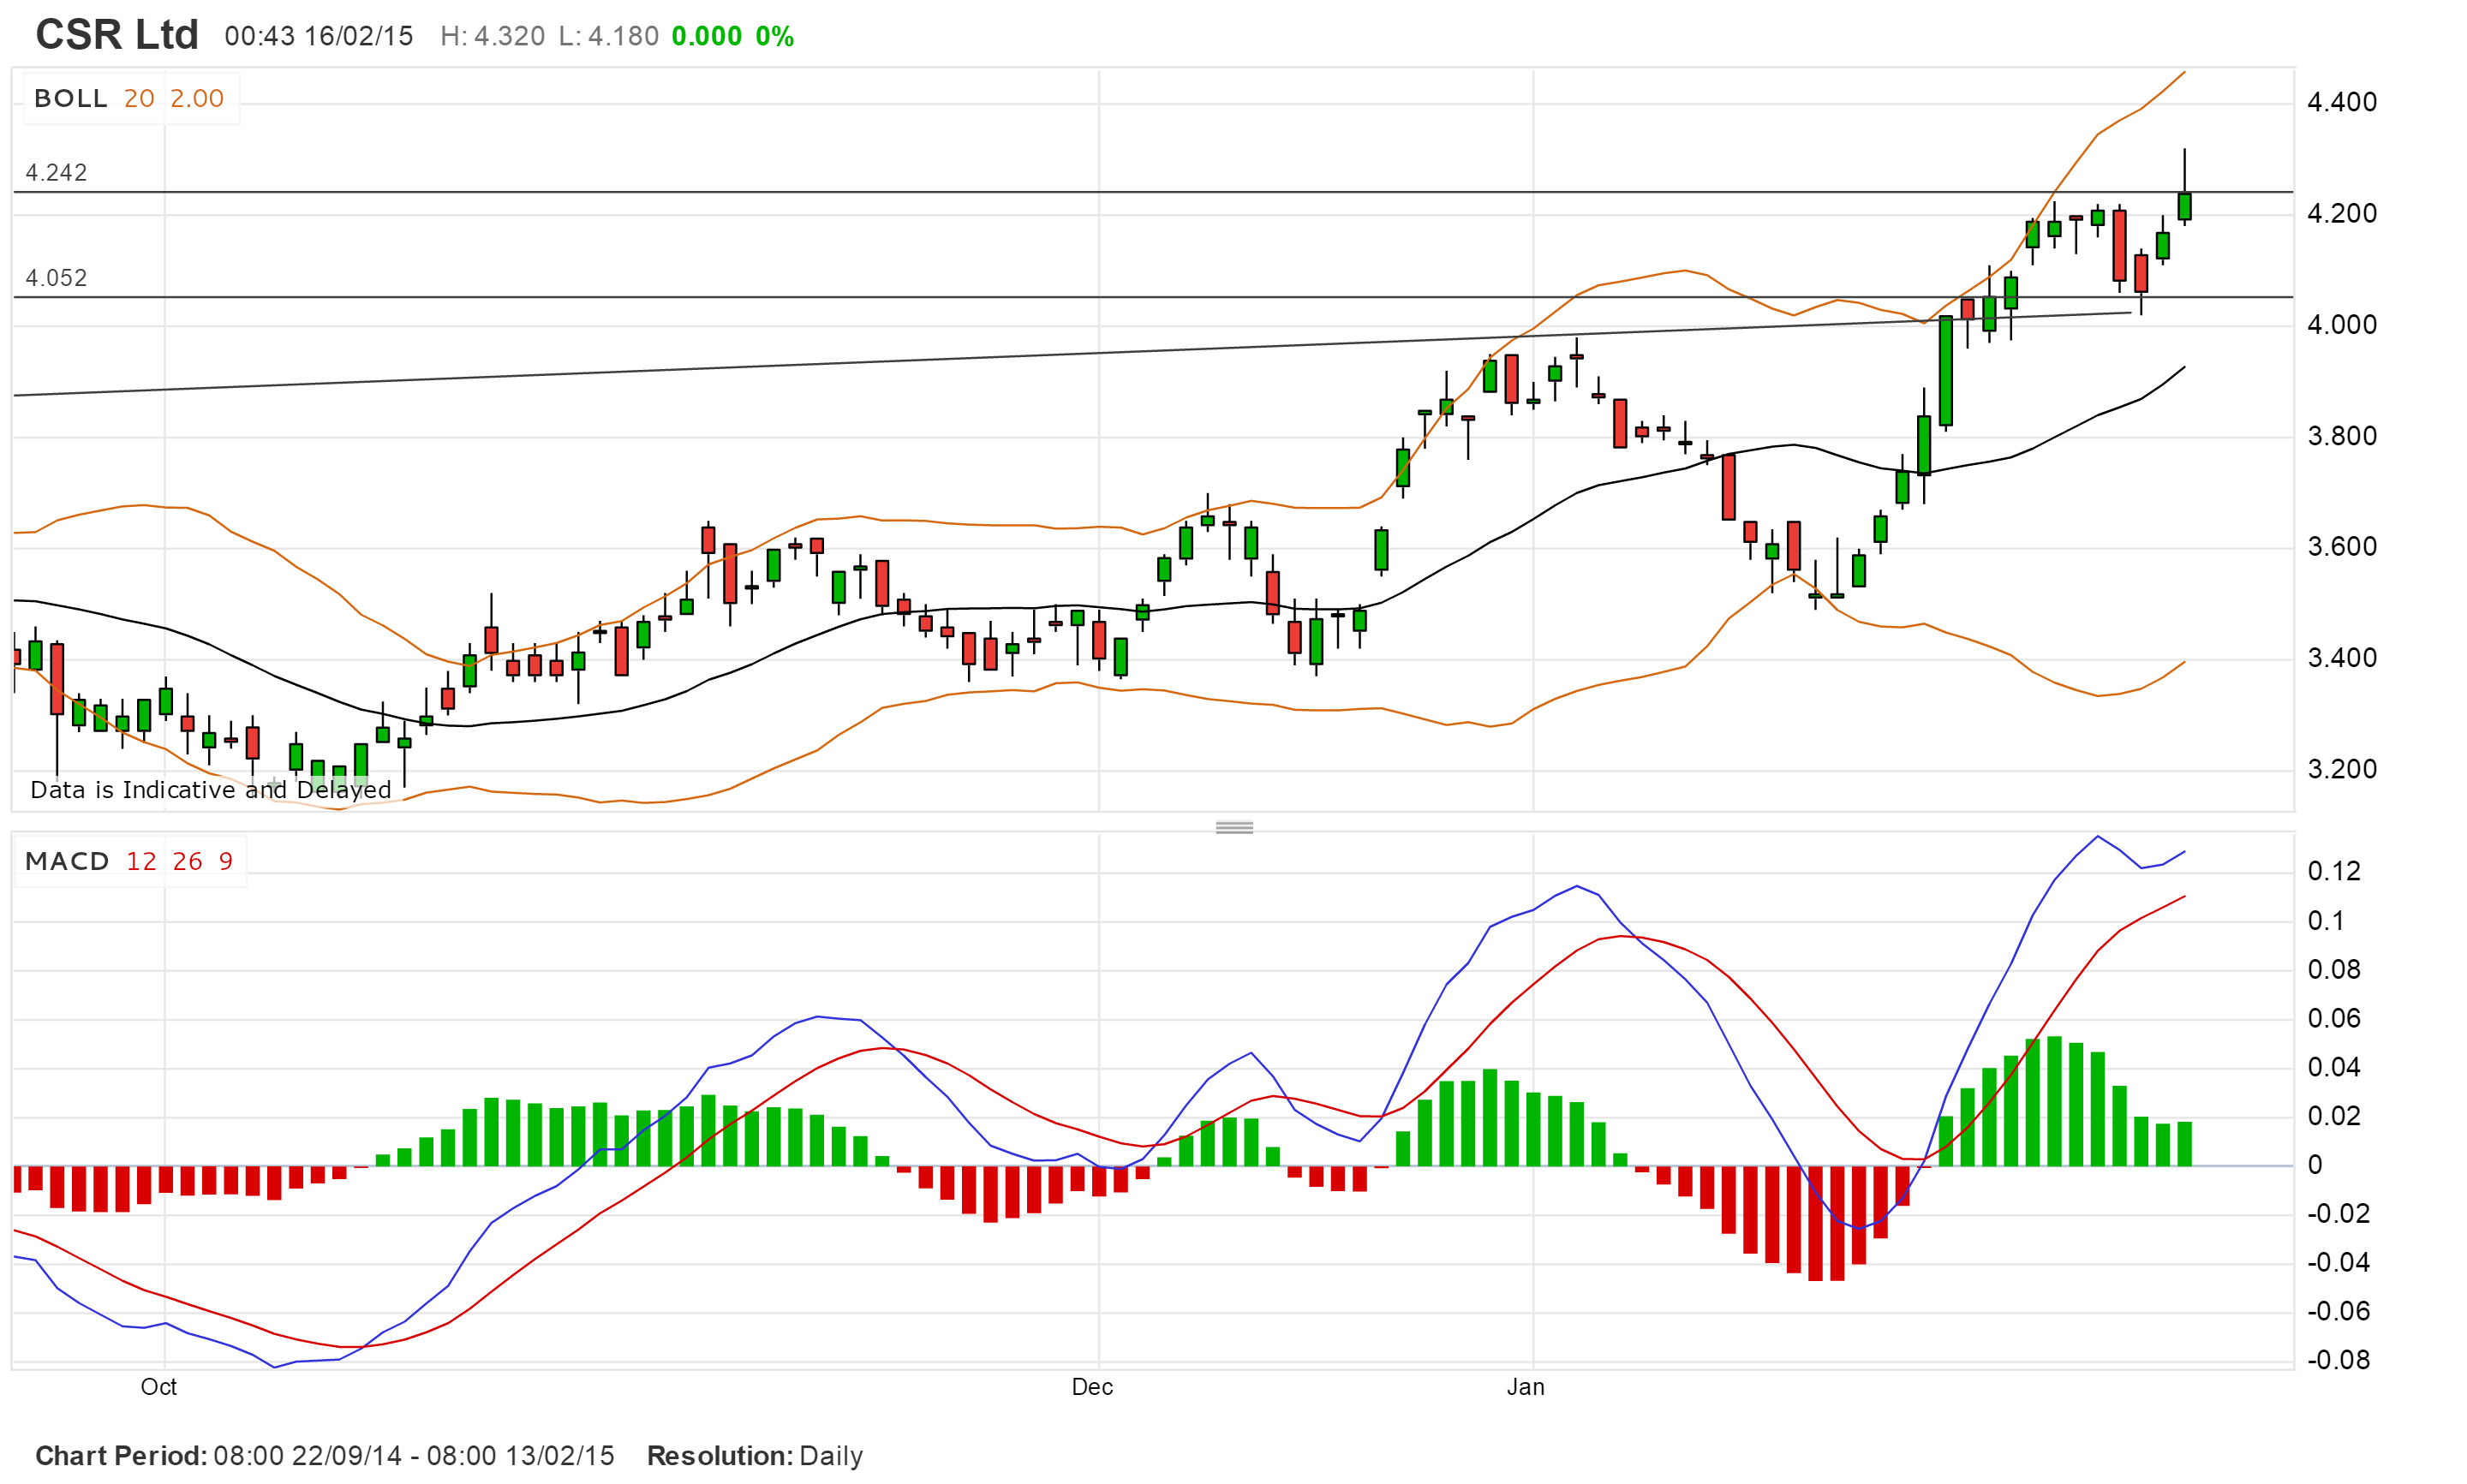Click the Dec date axis label
2467x1484 pixels.
click(1091, 1386)
